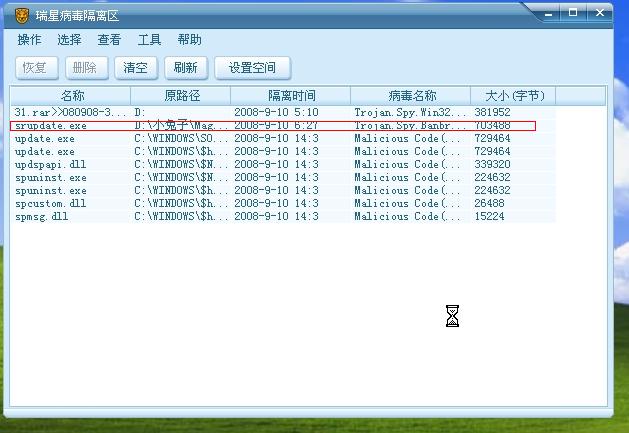Open the 选择 menu
Viewport: 629px width, 433px height.
tap(69, 40)
